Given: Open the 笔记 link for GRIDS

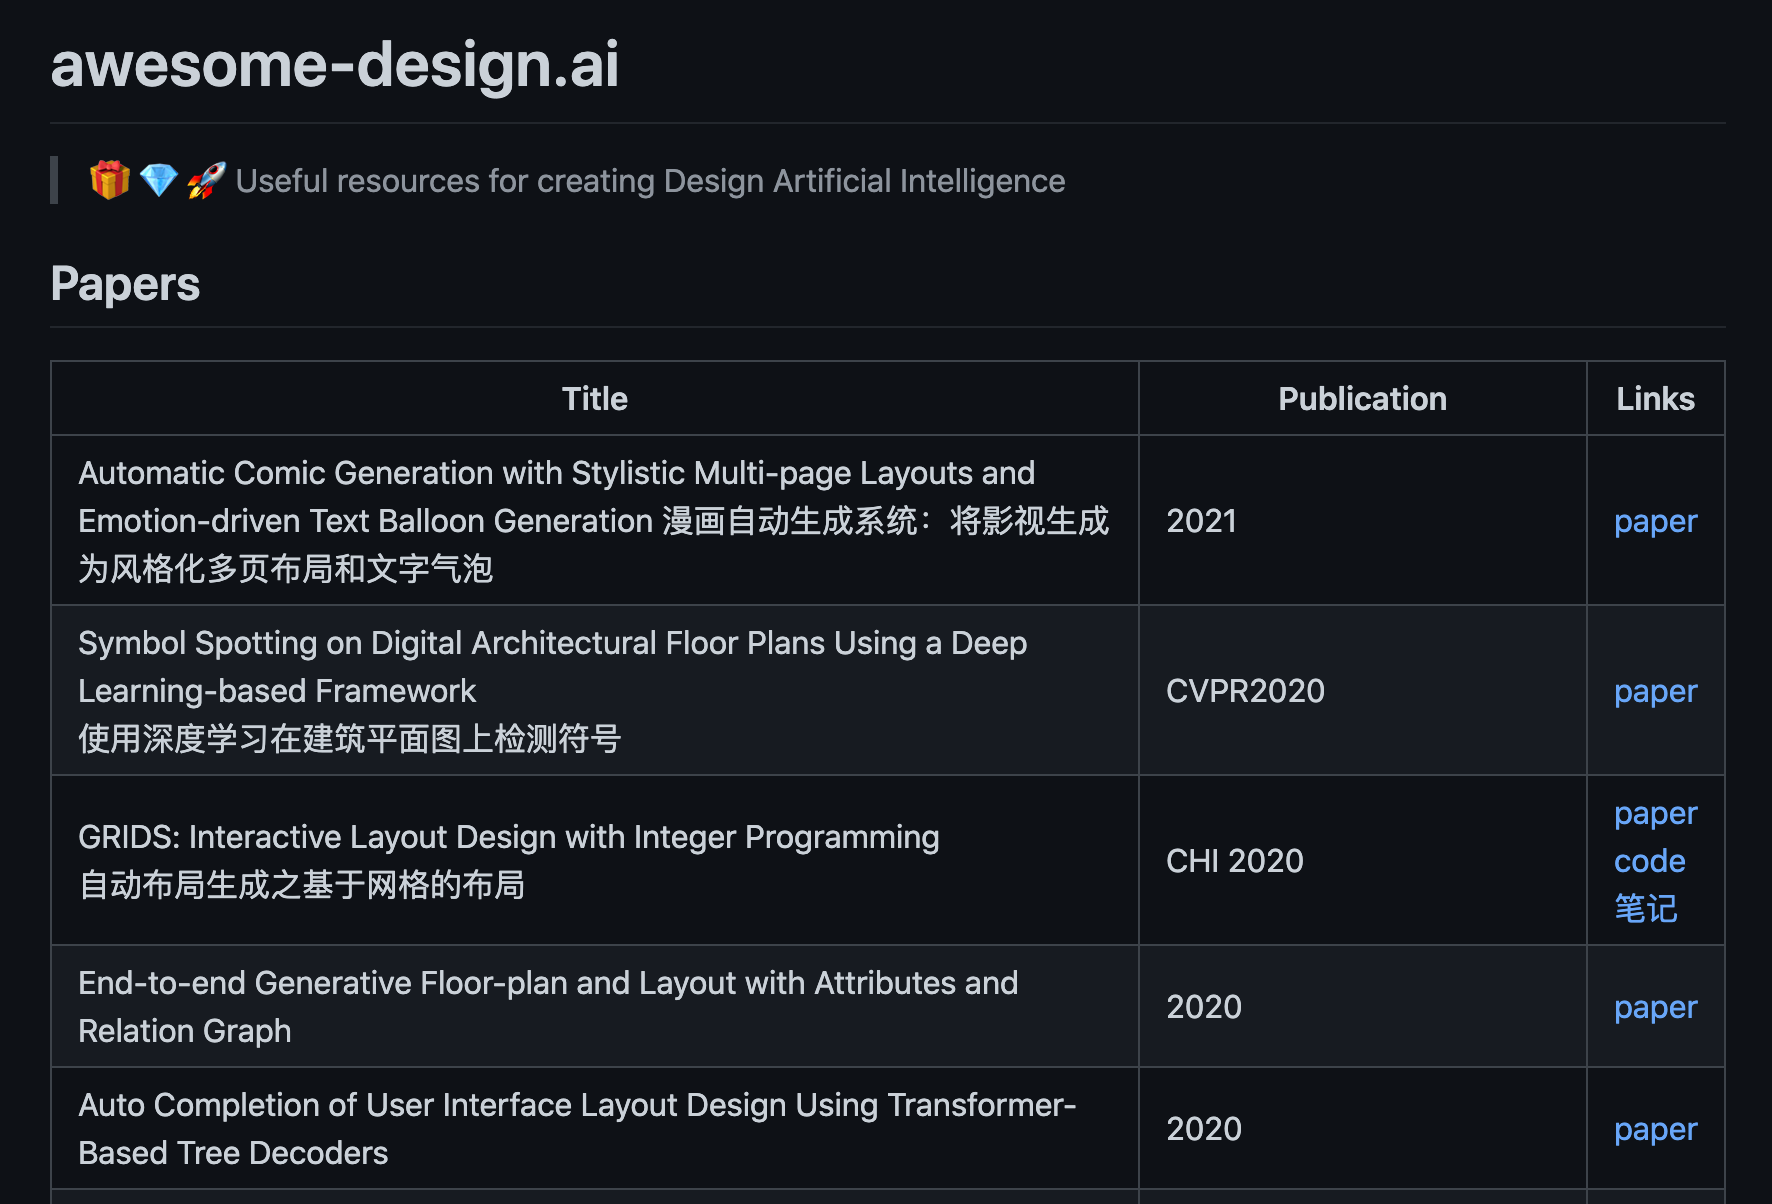Looking at the screenshot, I should point(1645,909).
